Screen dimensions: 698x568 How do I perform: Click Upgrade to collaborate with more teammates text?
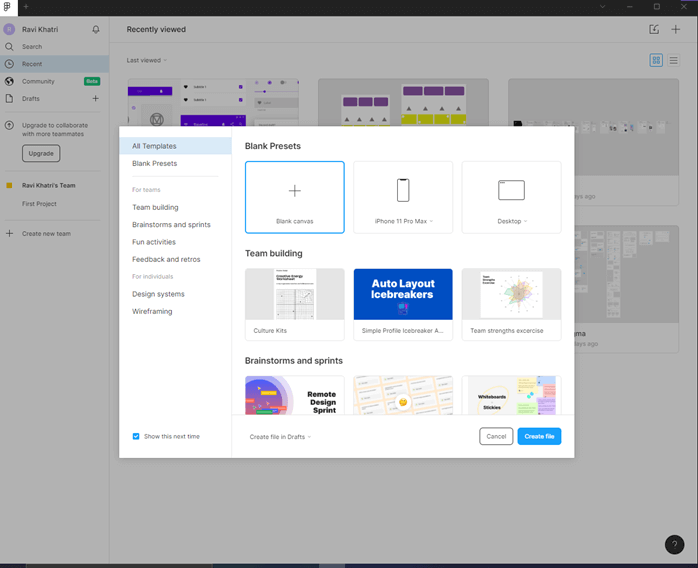point(55,130)
